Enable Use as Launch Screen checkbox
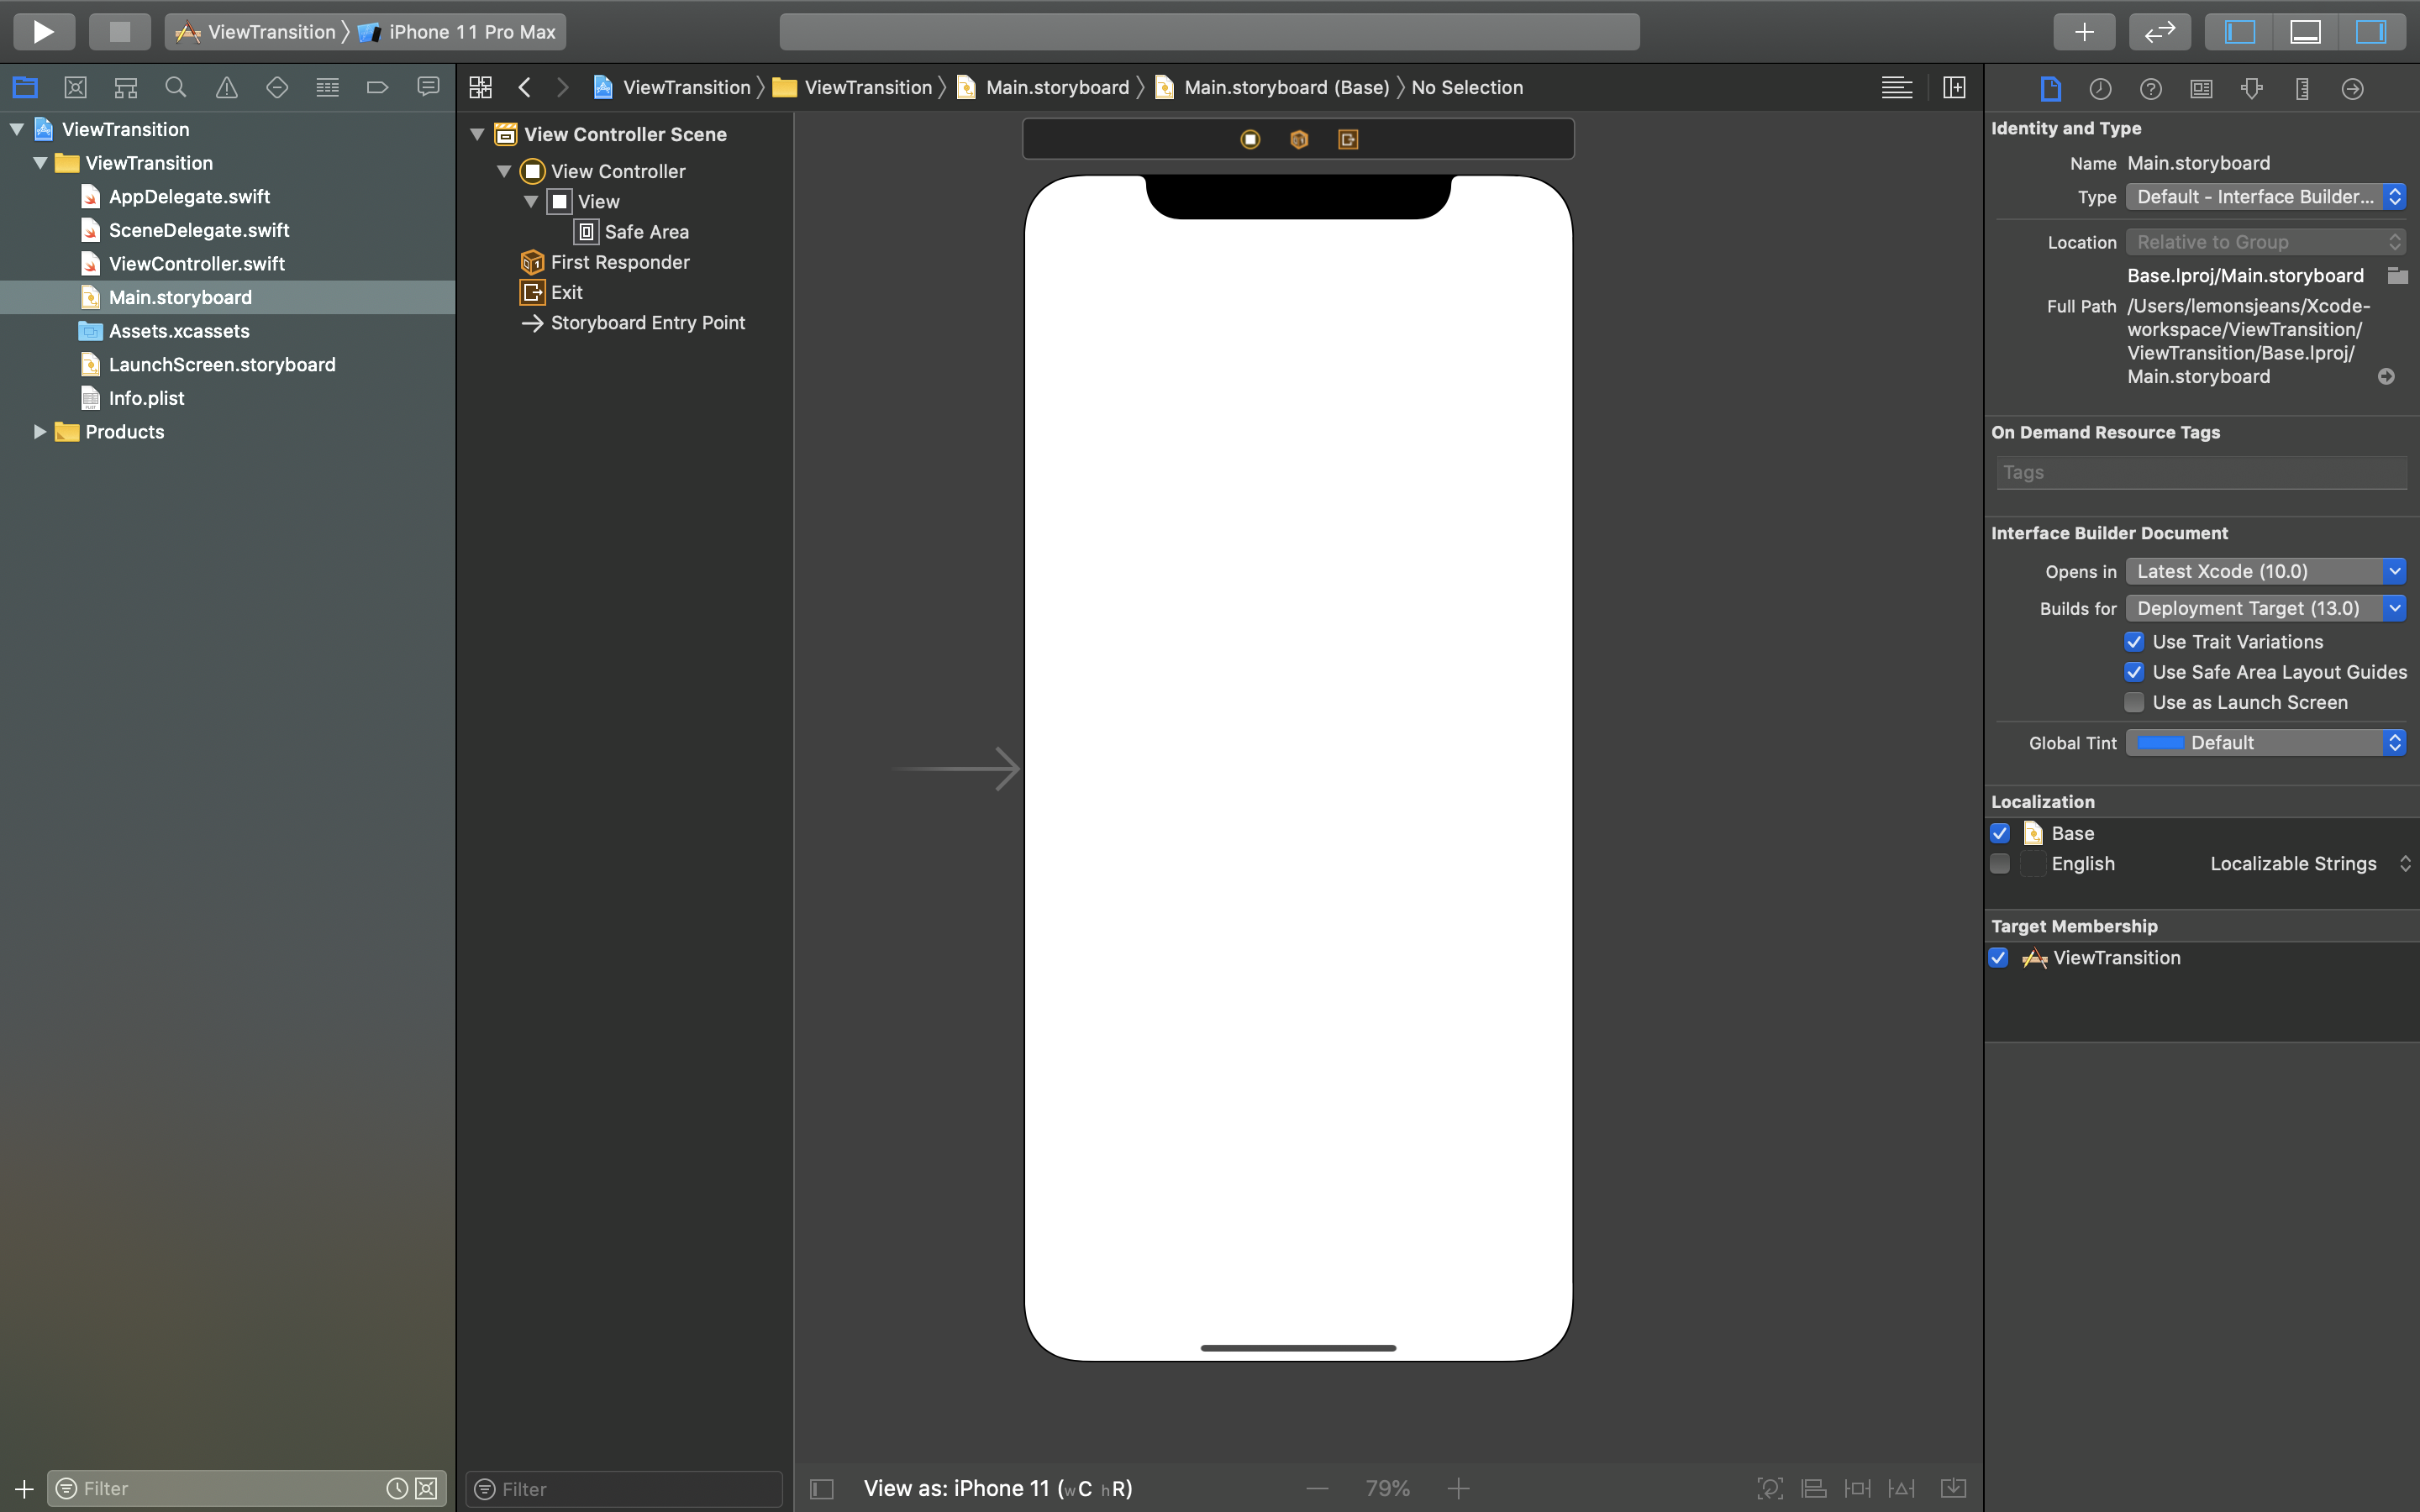The width and height of the screenshot is (2420, 1512). coord(2134,702)
